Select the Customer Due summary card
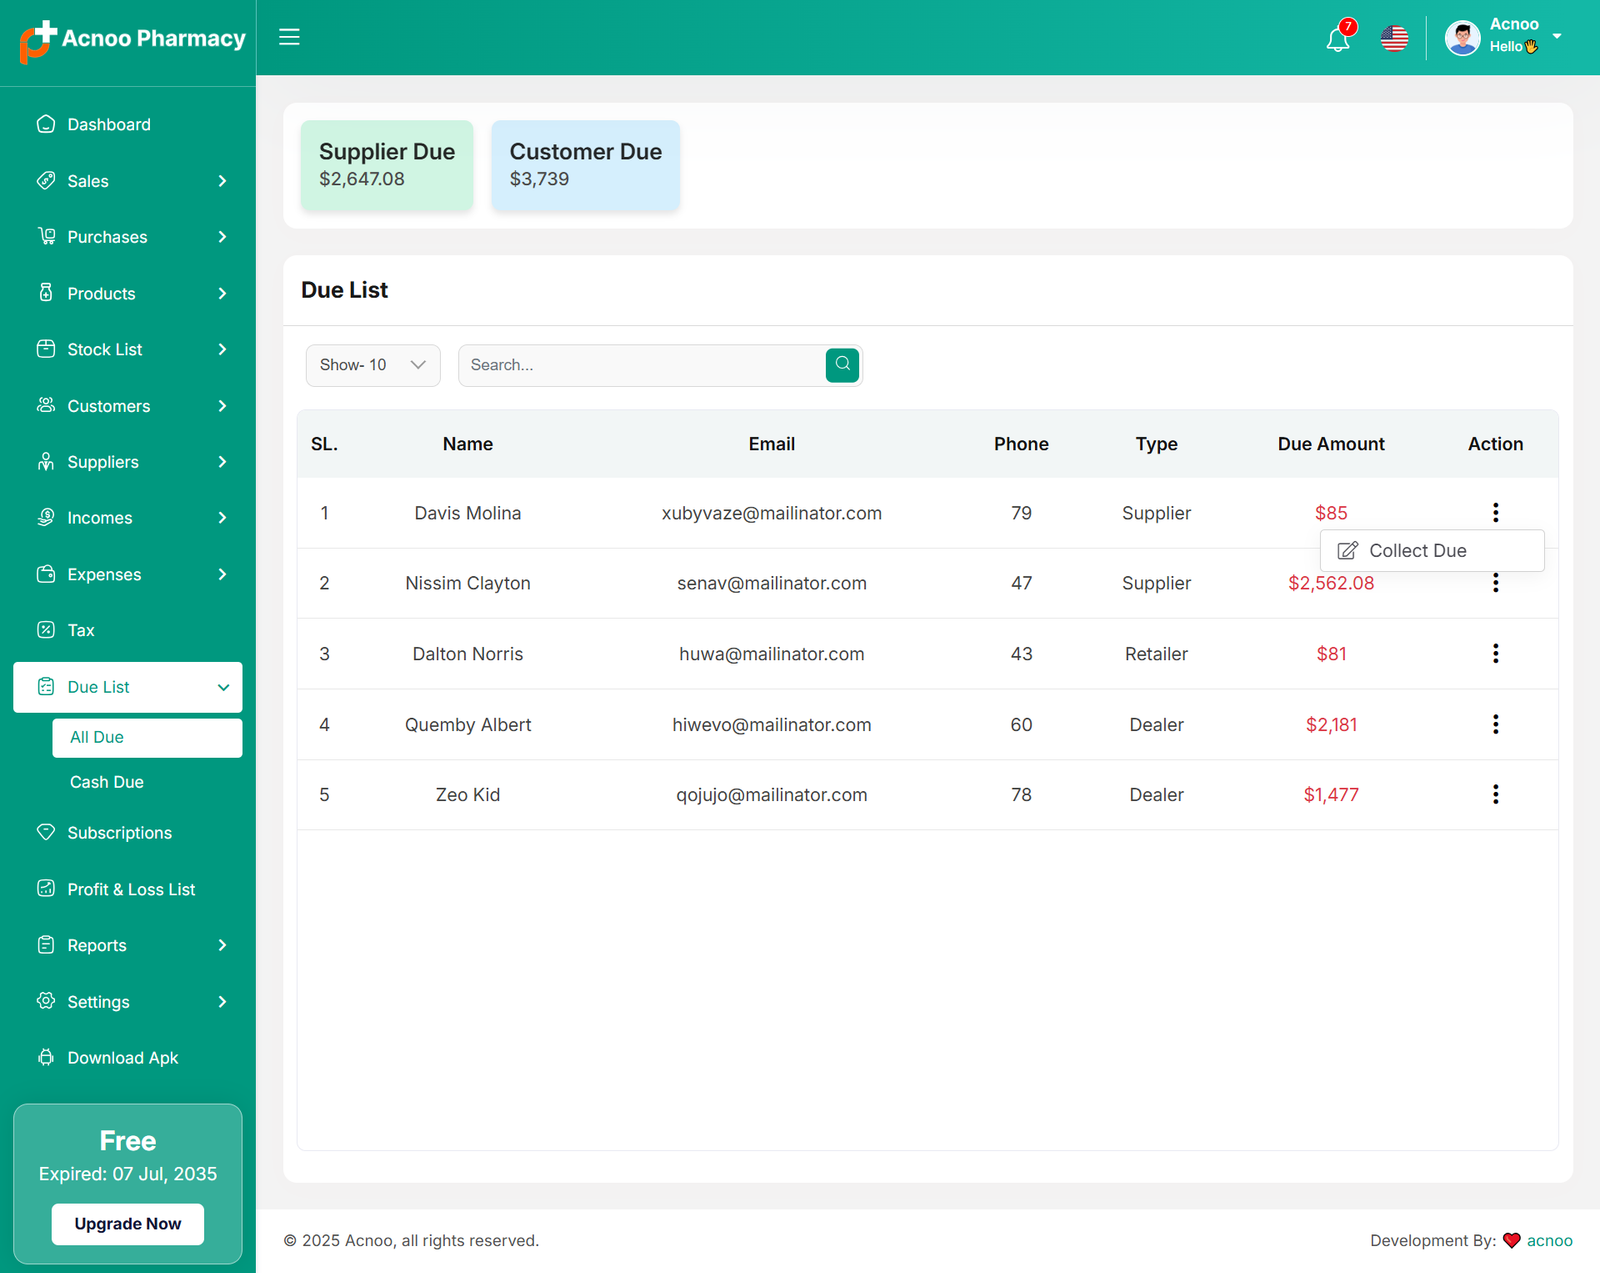1600x1273 pixels. point(585,165)
